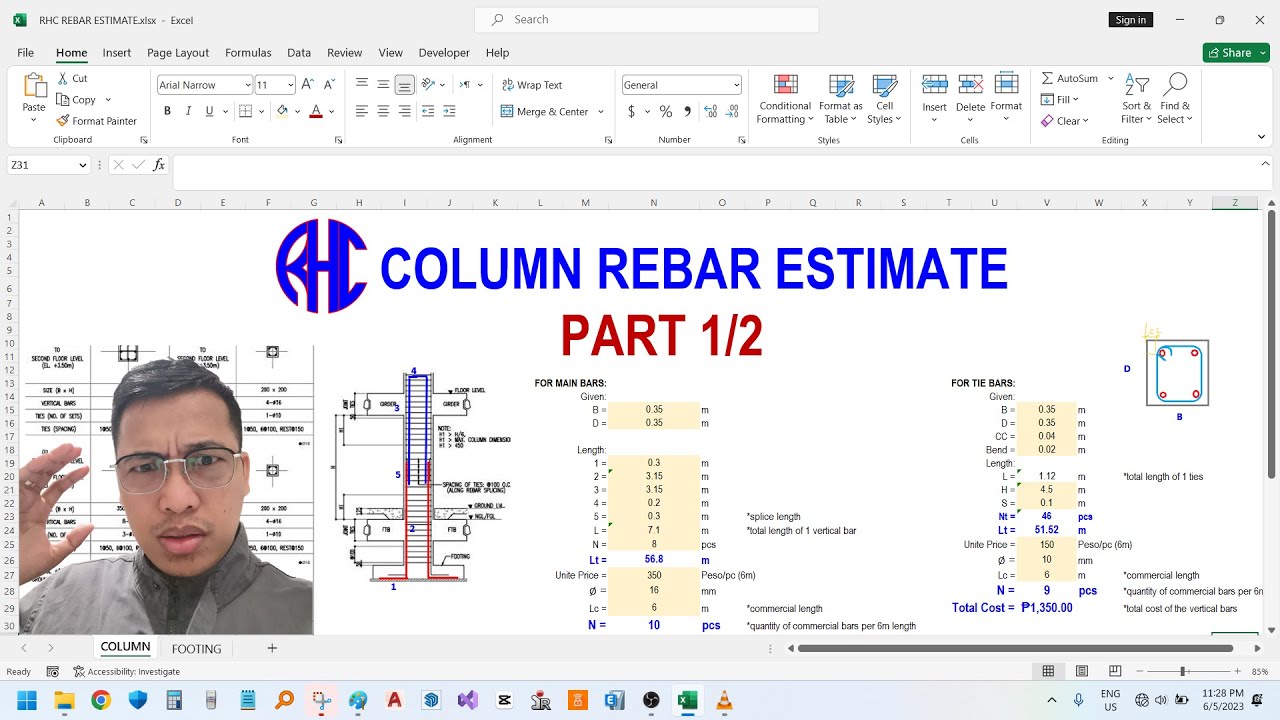Click the Cut command
This screenshot has width=1280, height=720.
click(x=73, y=78)
